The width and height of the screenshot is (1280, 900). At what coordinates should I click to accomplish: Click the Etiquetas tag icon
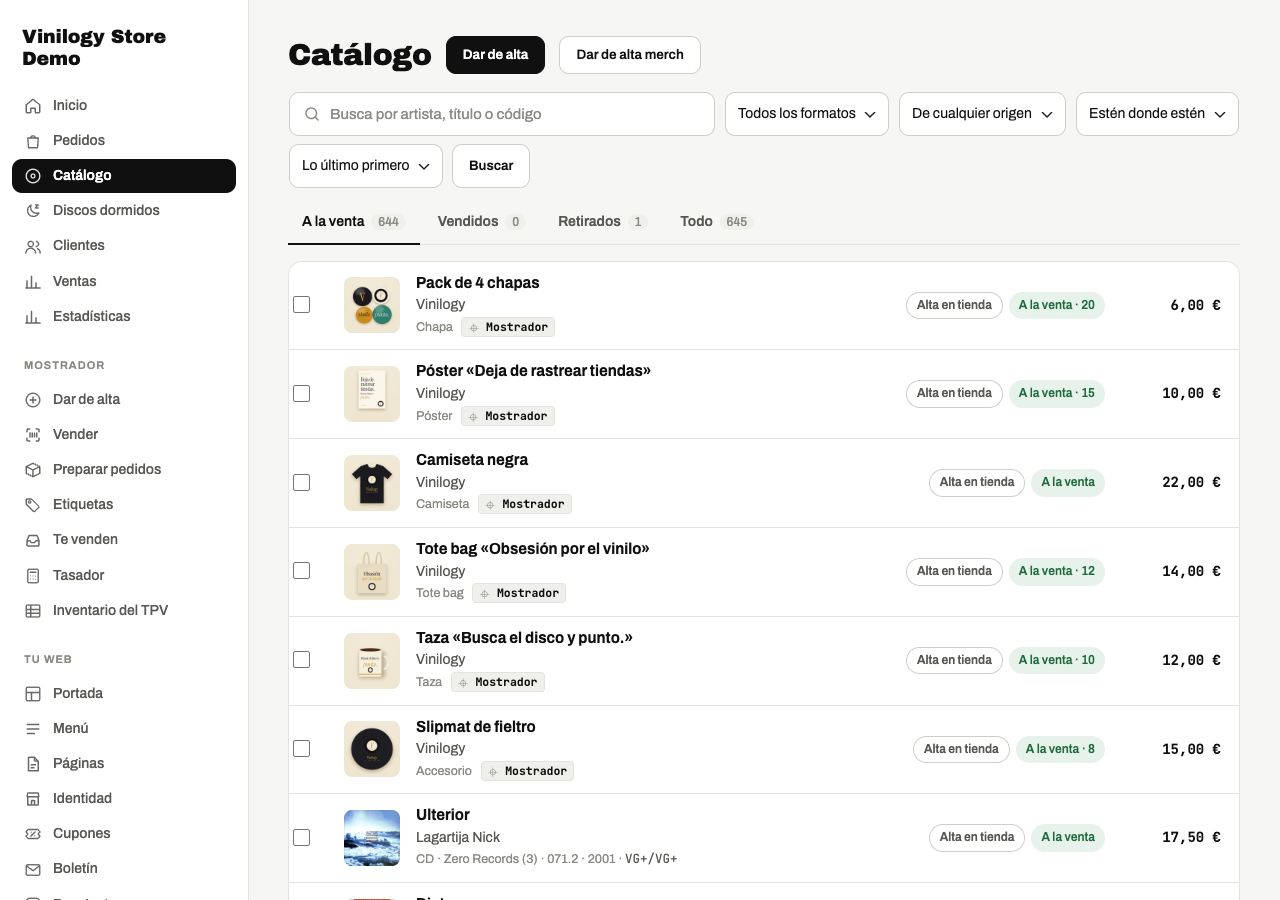[x=33, y=505]
